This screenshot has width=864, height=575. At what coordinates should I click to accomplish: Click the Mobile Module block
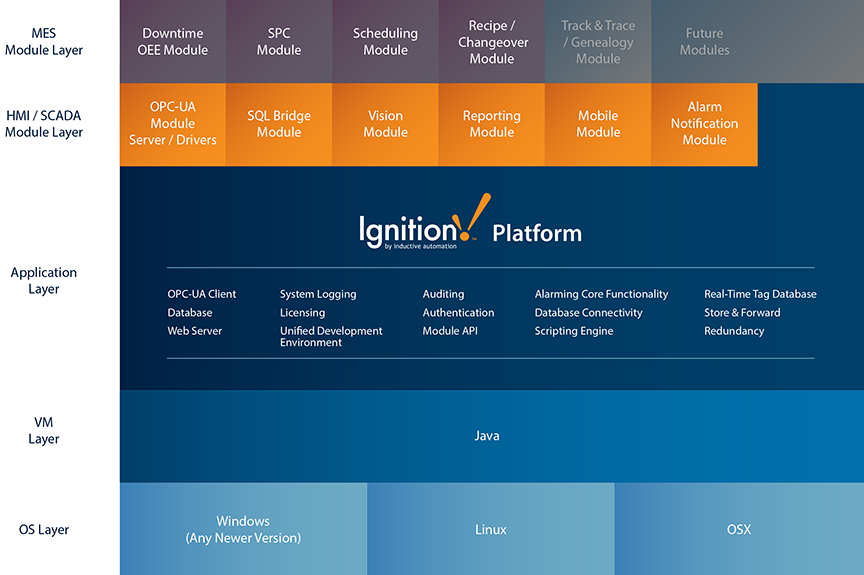(x=598, y=124)
